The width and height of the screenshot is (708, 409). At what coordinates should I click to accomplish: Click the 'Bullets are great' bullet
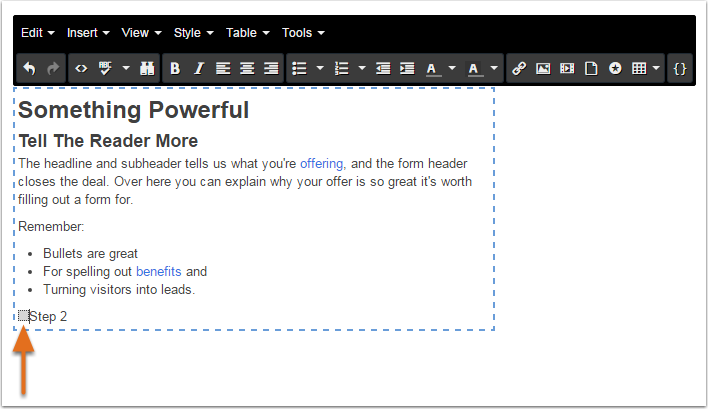90,254
